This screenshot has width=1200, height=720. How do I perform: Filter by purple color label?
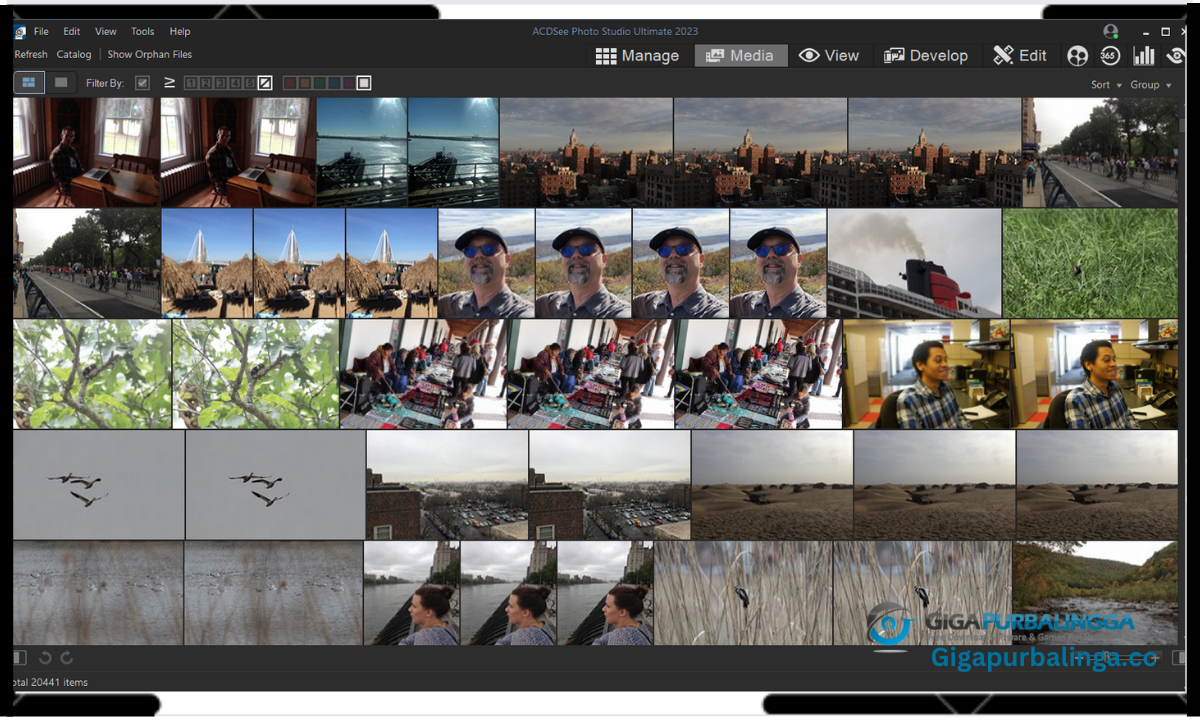point(347,83)
